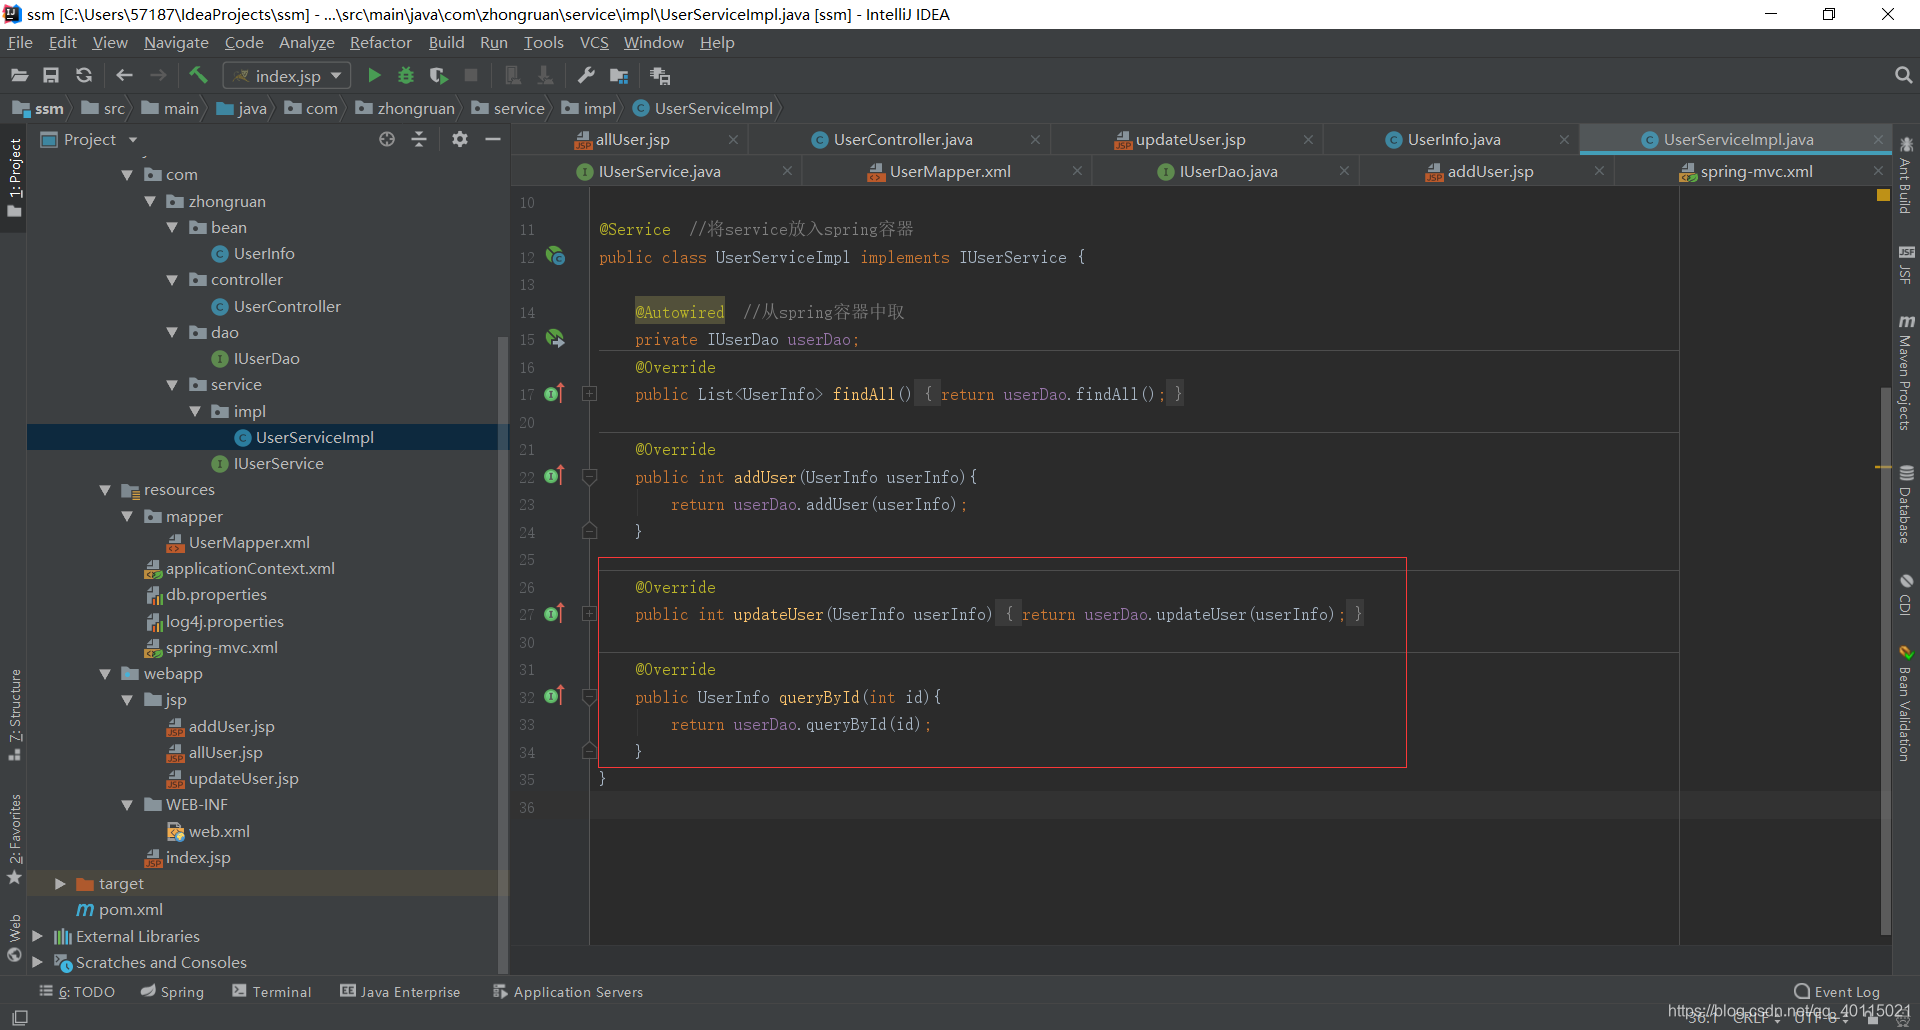Open Project panel gear settings
This screenshot has width=1920, height=1030.
coord(460,139)
